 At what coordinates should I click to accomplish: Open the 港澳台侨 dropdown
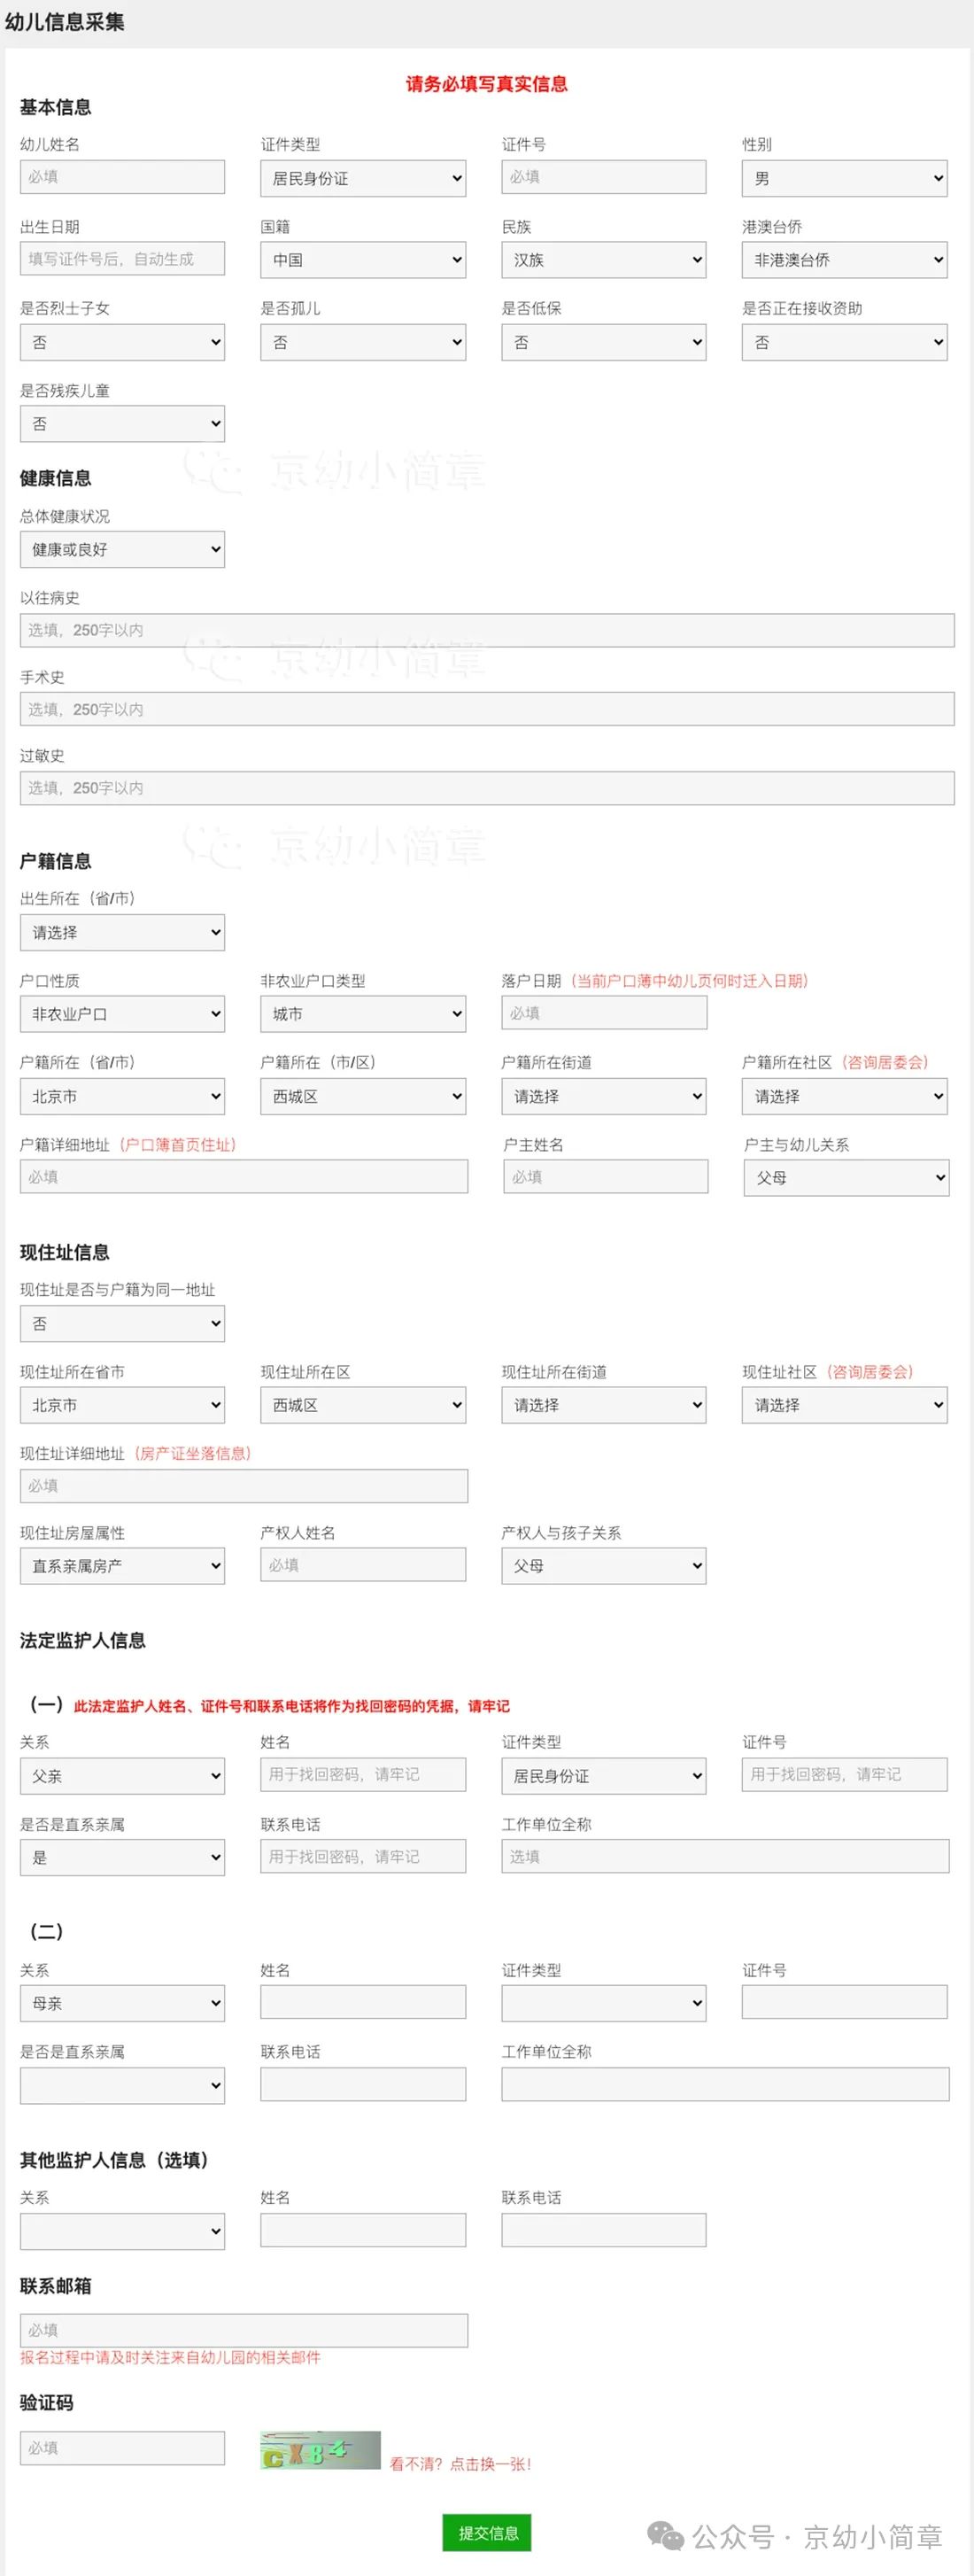[844, 260]
